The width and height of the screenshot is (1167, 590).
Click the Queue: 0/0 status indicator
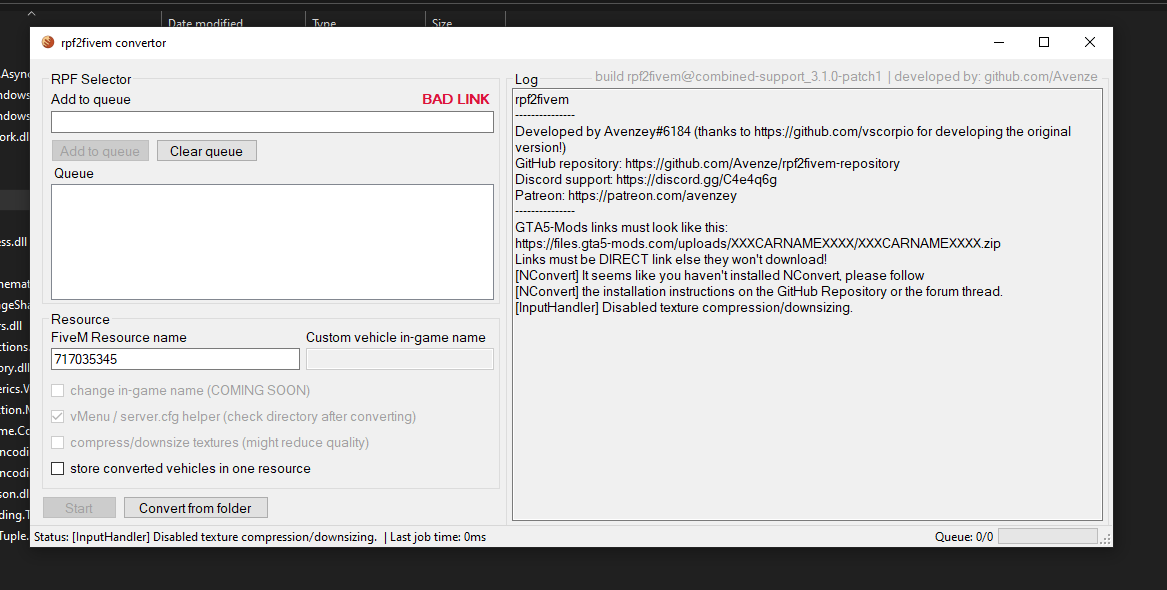pyautogui.click(x=964, y=537)
